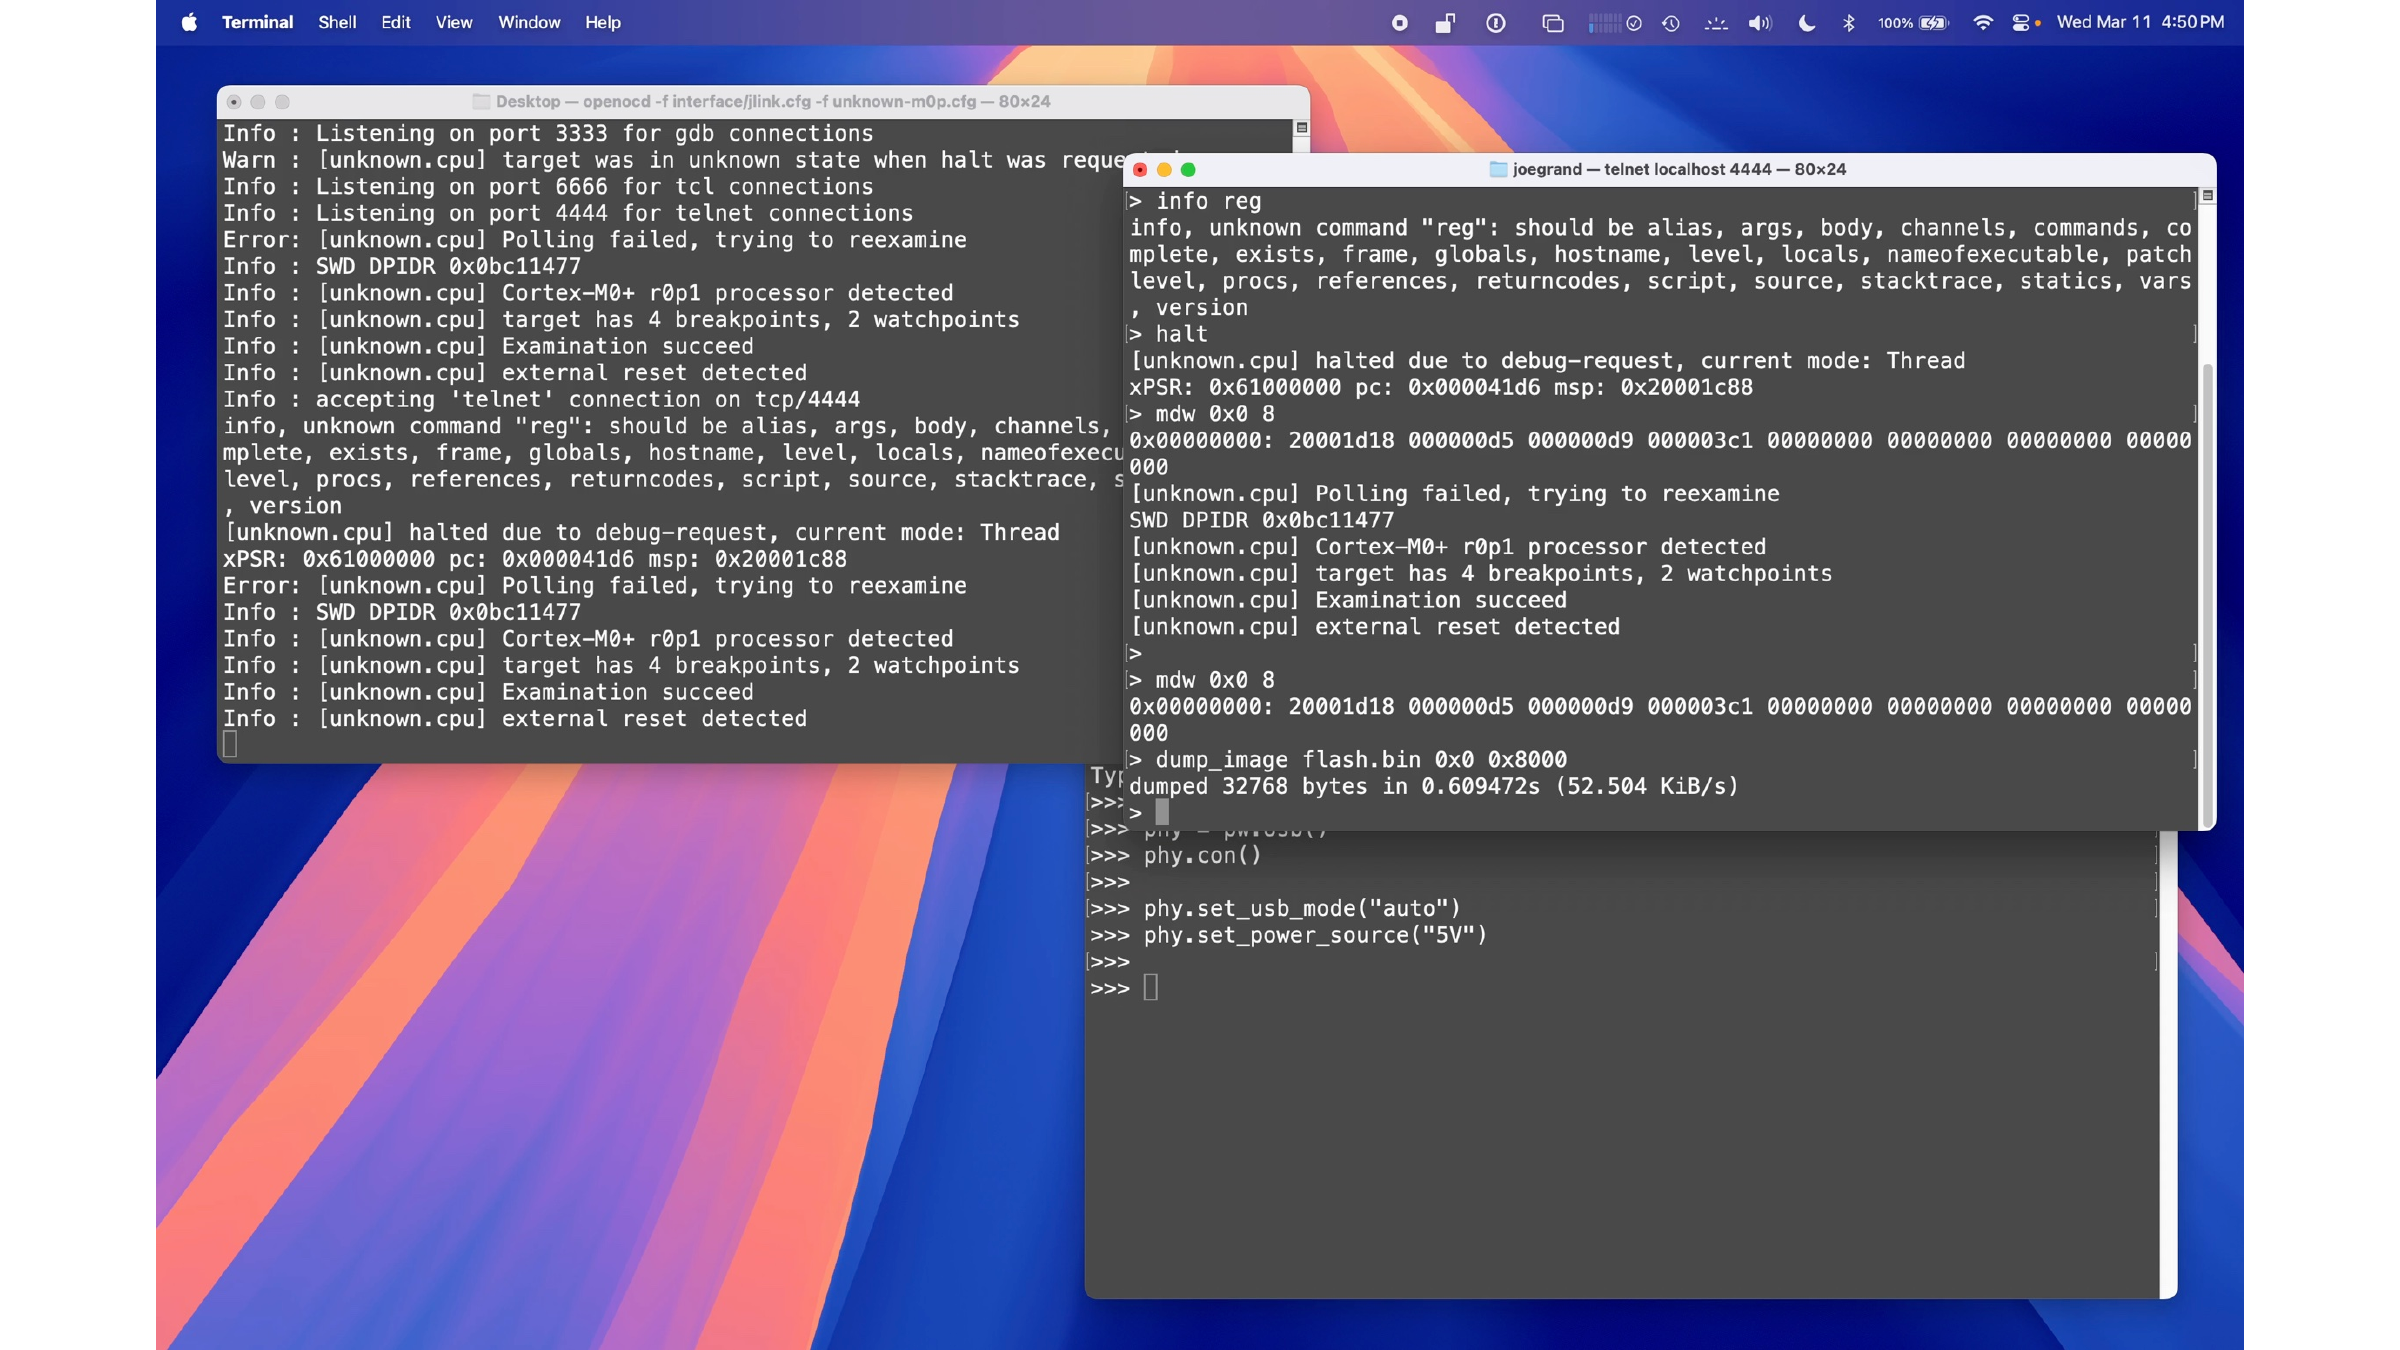
Task: Open the Terminal application menu
Action: tap(257, 22)
